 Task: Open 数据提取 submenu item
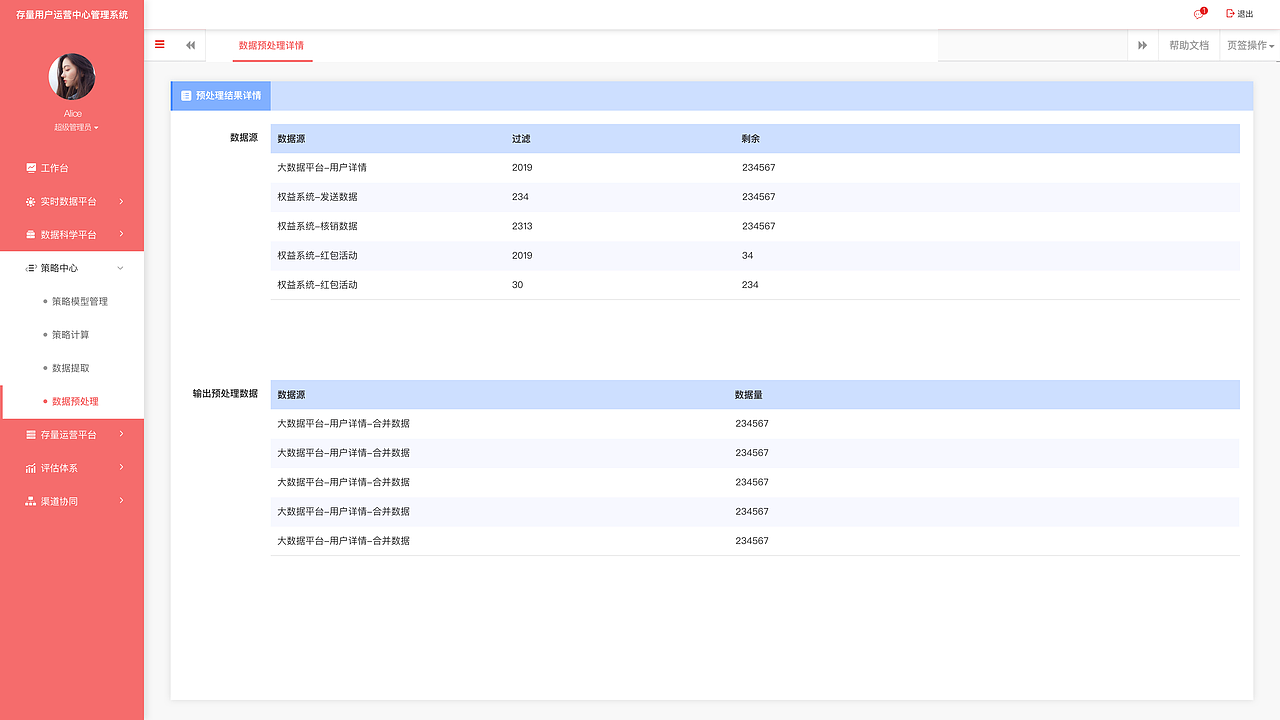pos(71,368)
